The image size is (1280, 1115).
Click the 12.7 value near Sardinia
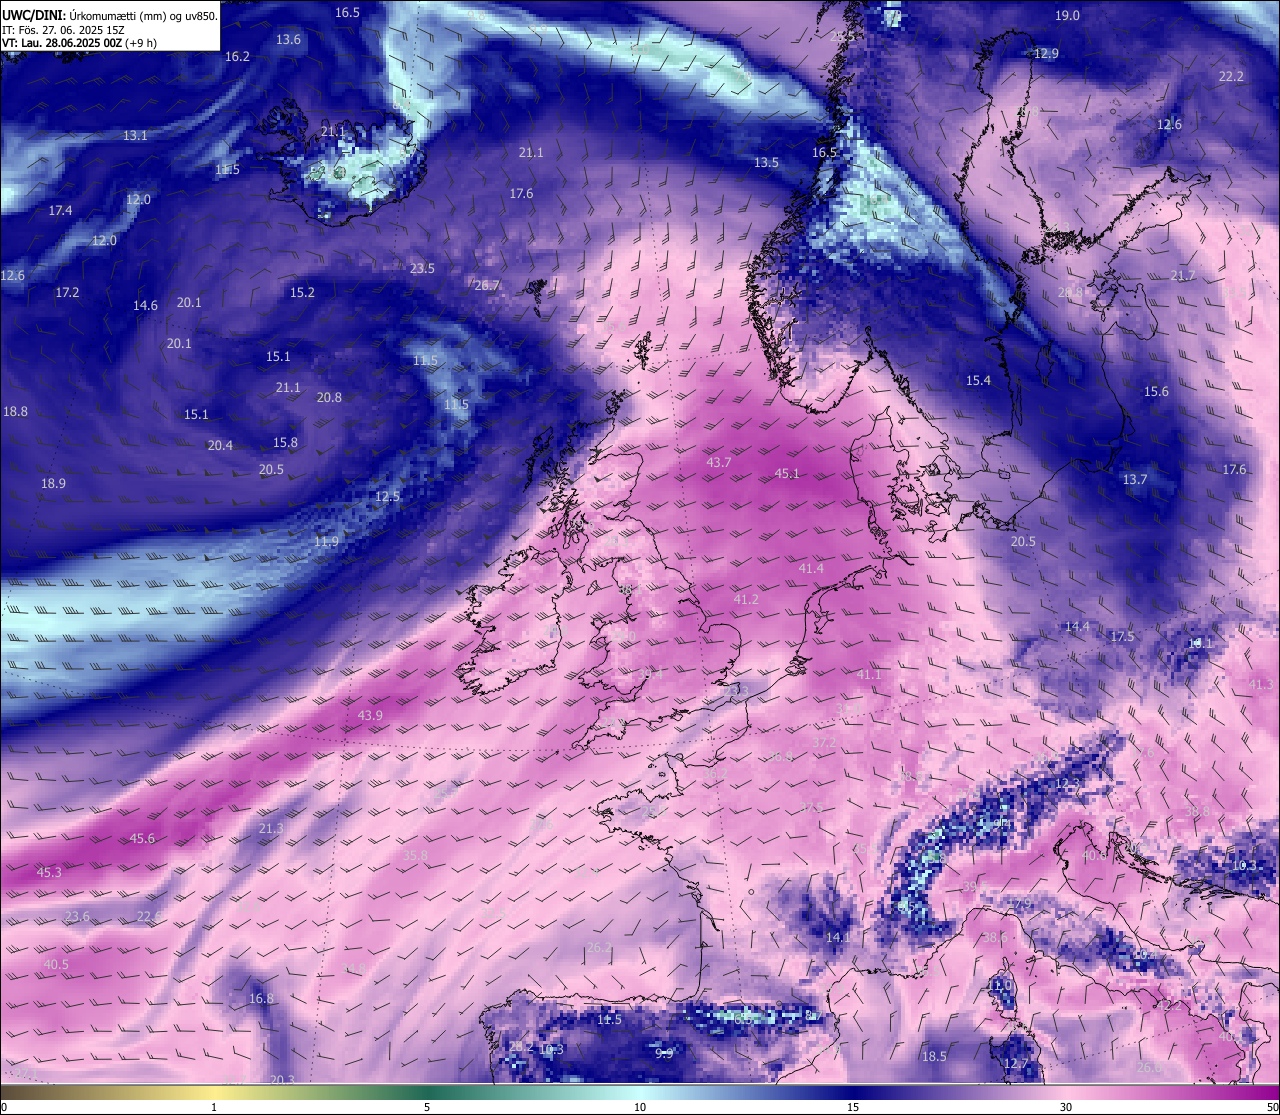point(1016,1064)
